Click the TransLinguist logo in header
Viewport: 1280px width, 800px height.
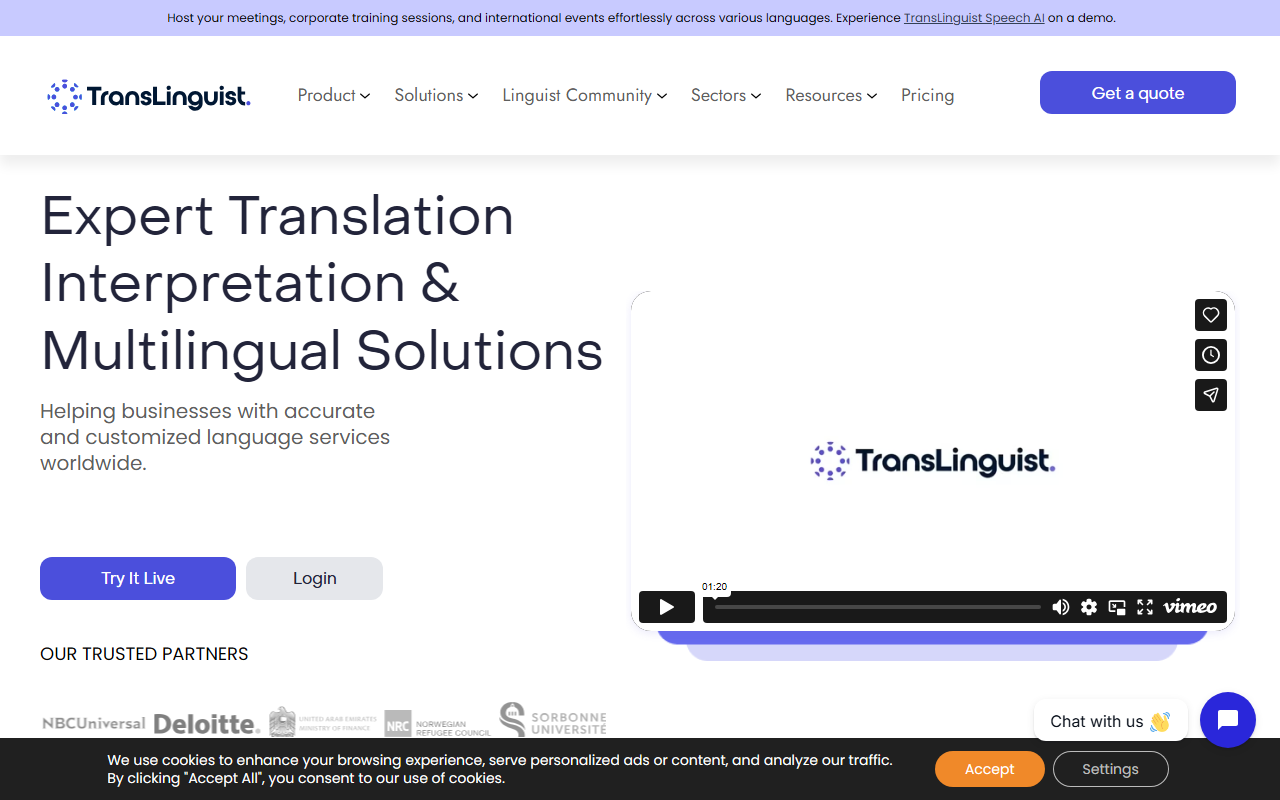click(x=148, y=96)
